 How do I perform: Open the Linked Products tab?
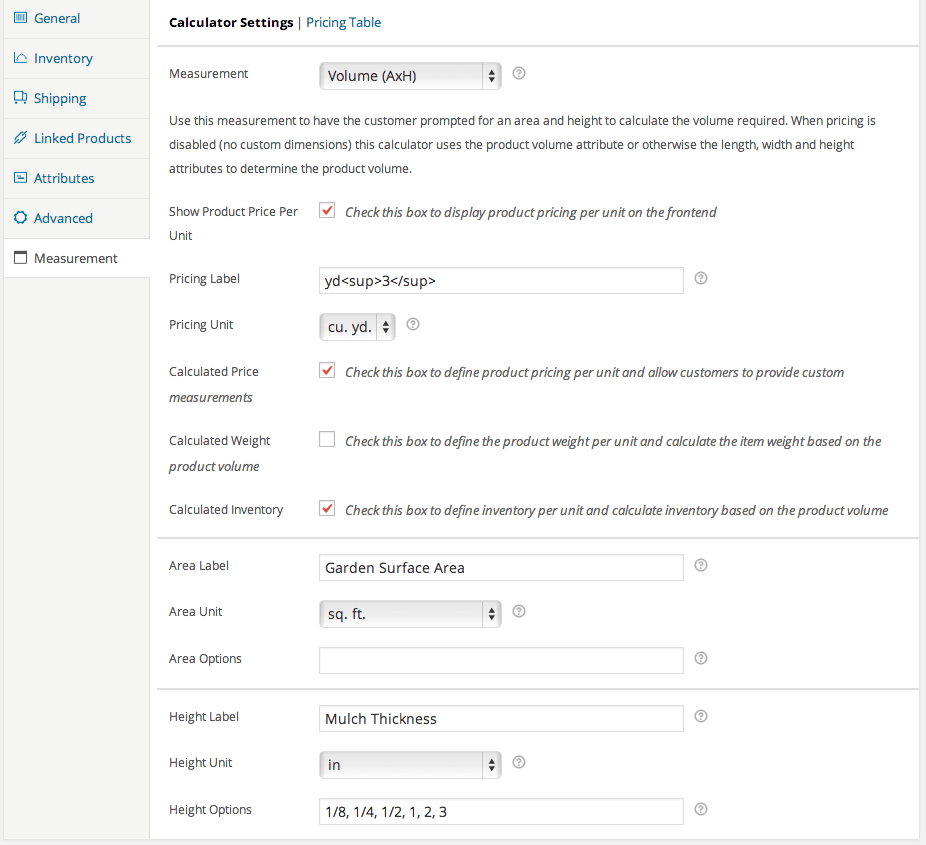[82, 138]
